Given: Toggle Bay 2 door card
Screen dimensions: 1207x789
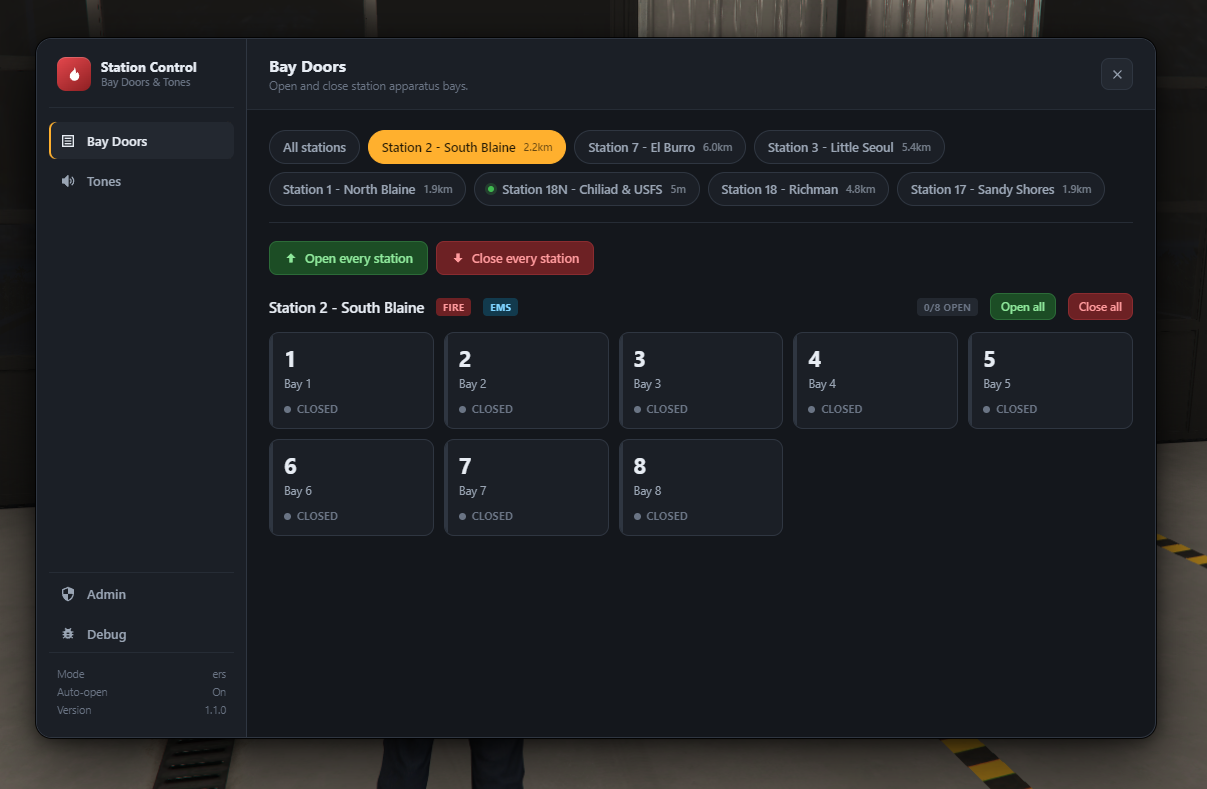Looking at the screenshot, I should (x=526, y=380).
